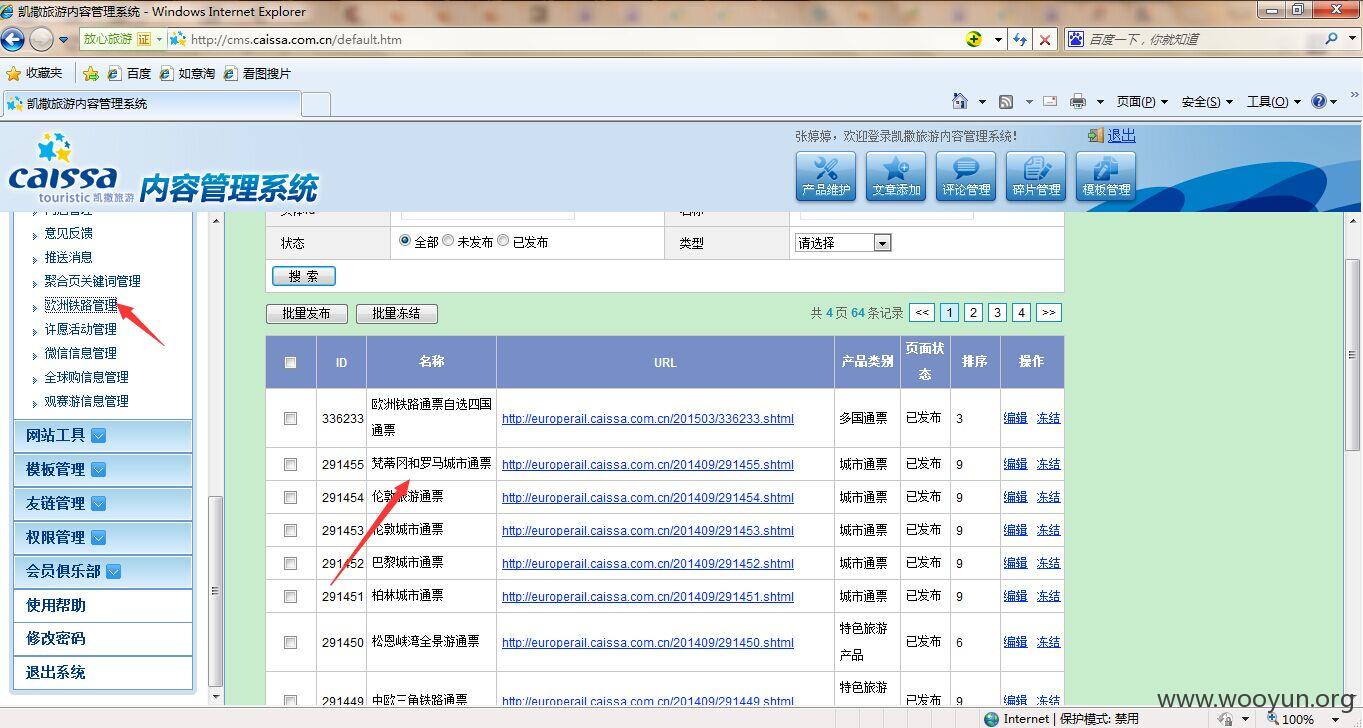
Task: Click the Baidu search input field
Action: point(1200,39)
